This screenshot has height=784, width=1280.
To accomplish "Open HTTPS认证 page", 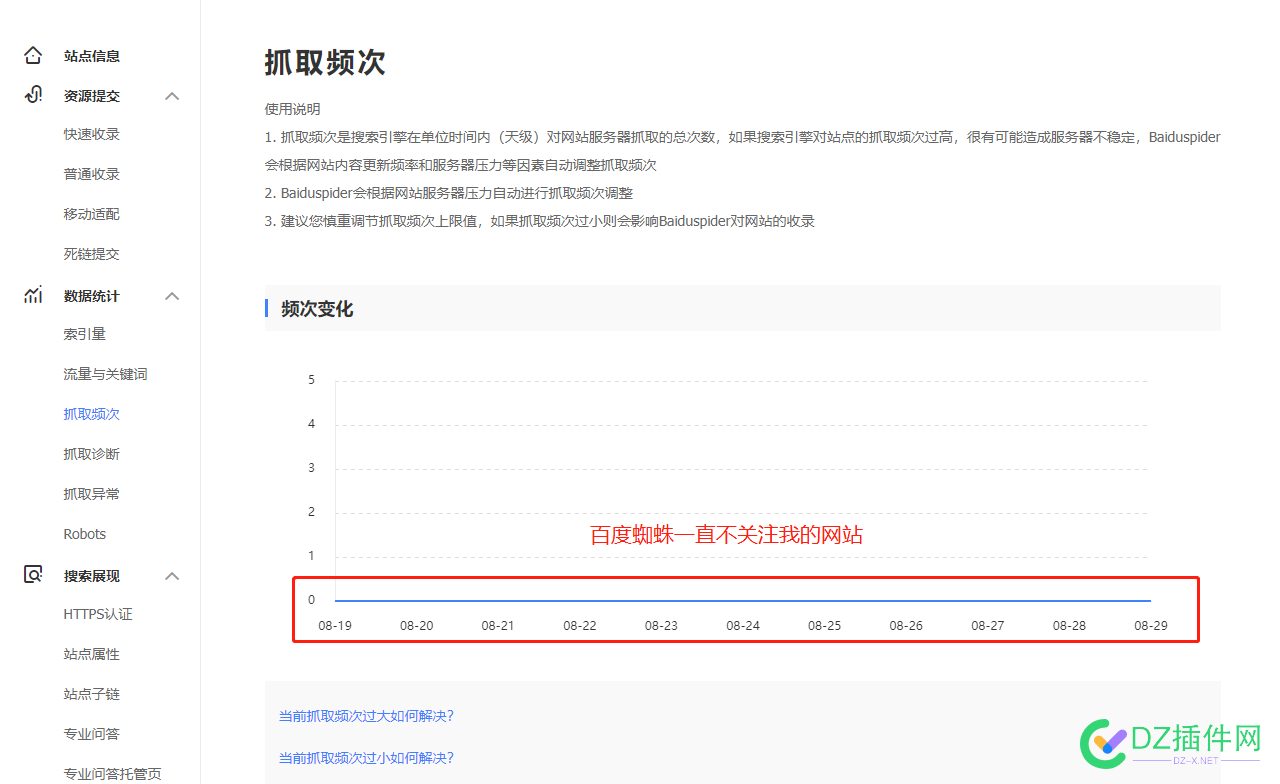I will click(x=98, y=614).
